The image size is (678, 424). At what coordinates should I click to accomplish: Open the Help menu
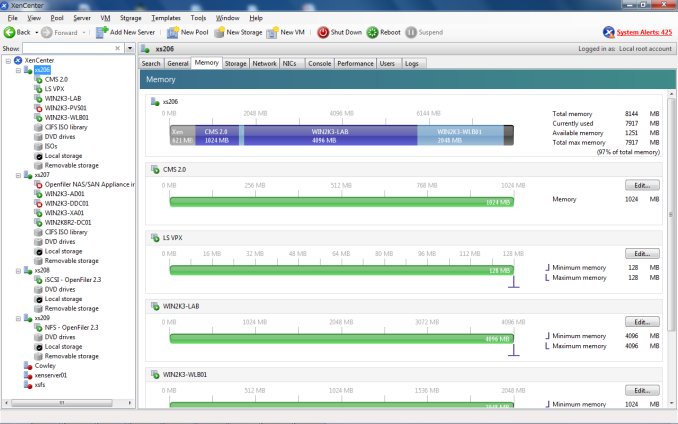point(256,18)
